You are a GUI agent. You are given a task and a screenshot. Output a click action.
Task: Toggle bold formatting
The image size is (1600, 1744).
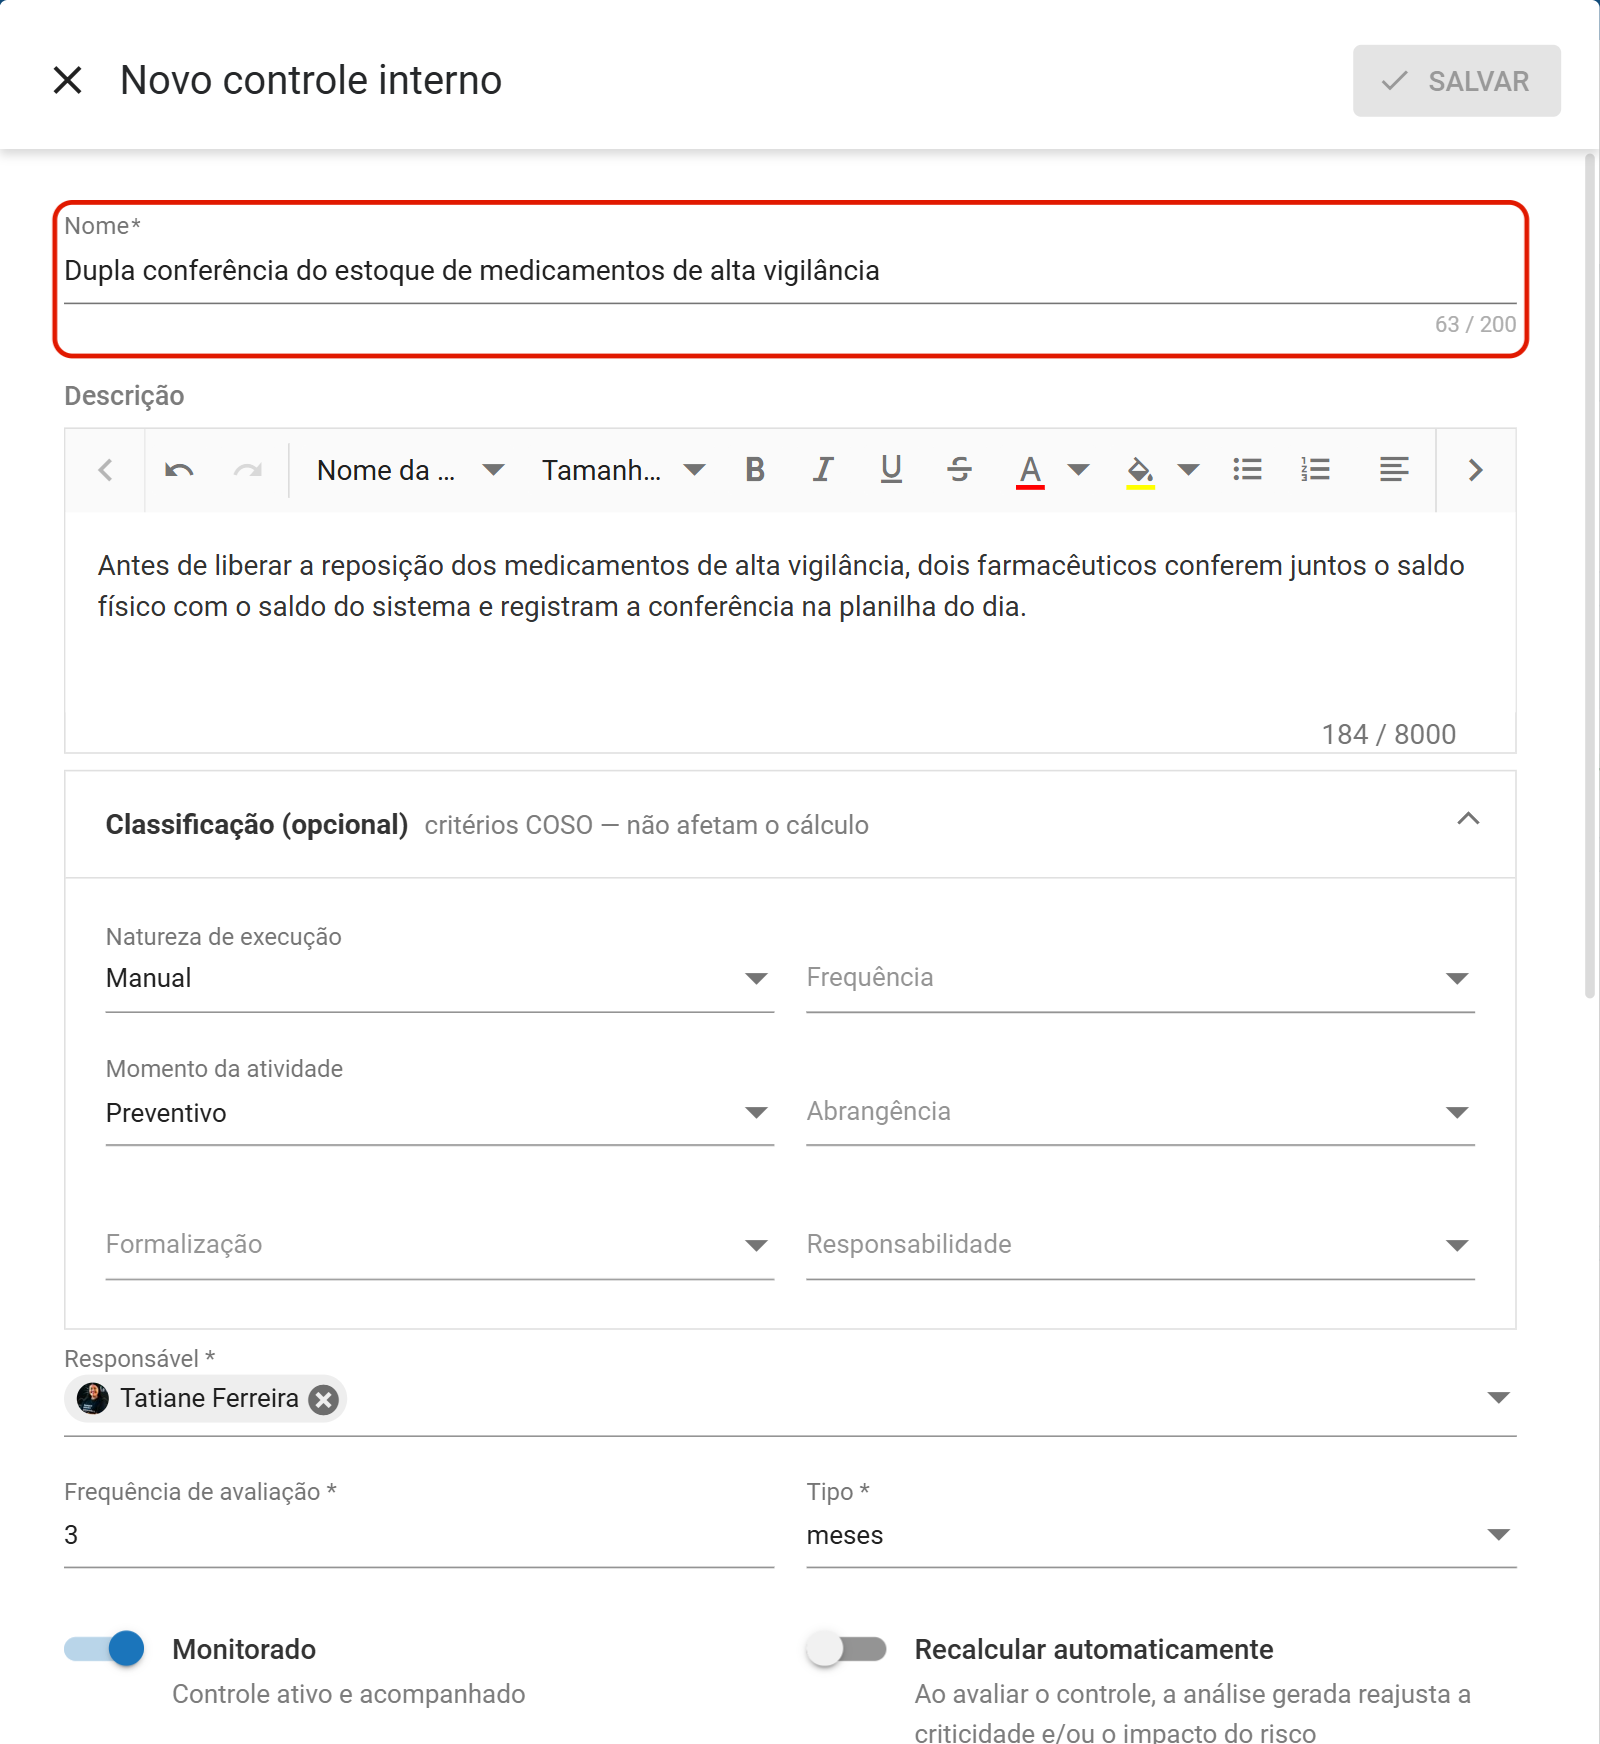[x=755, y=470]
